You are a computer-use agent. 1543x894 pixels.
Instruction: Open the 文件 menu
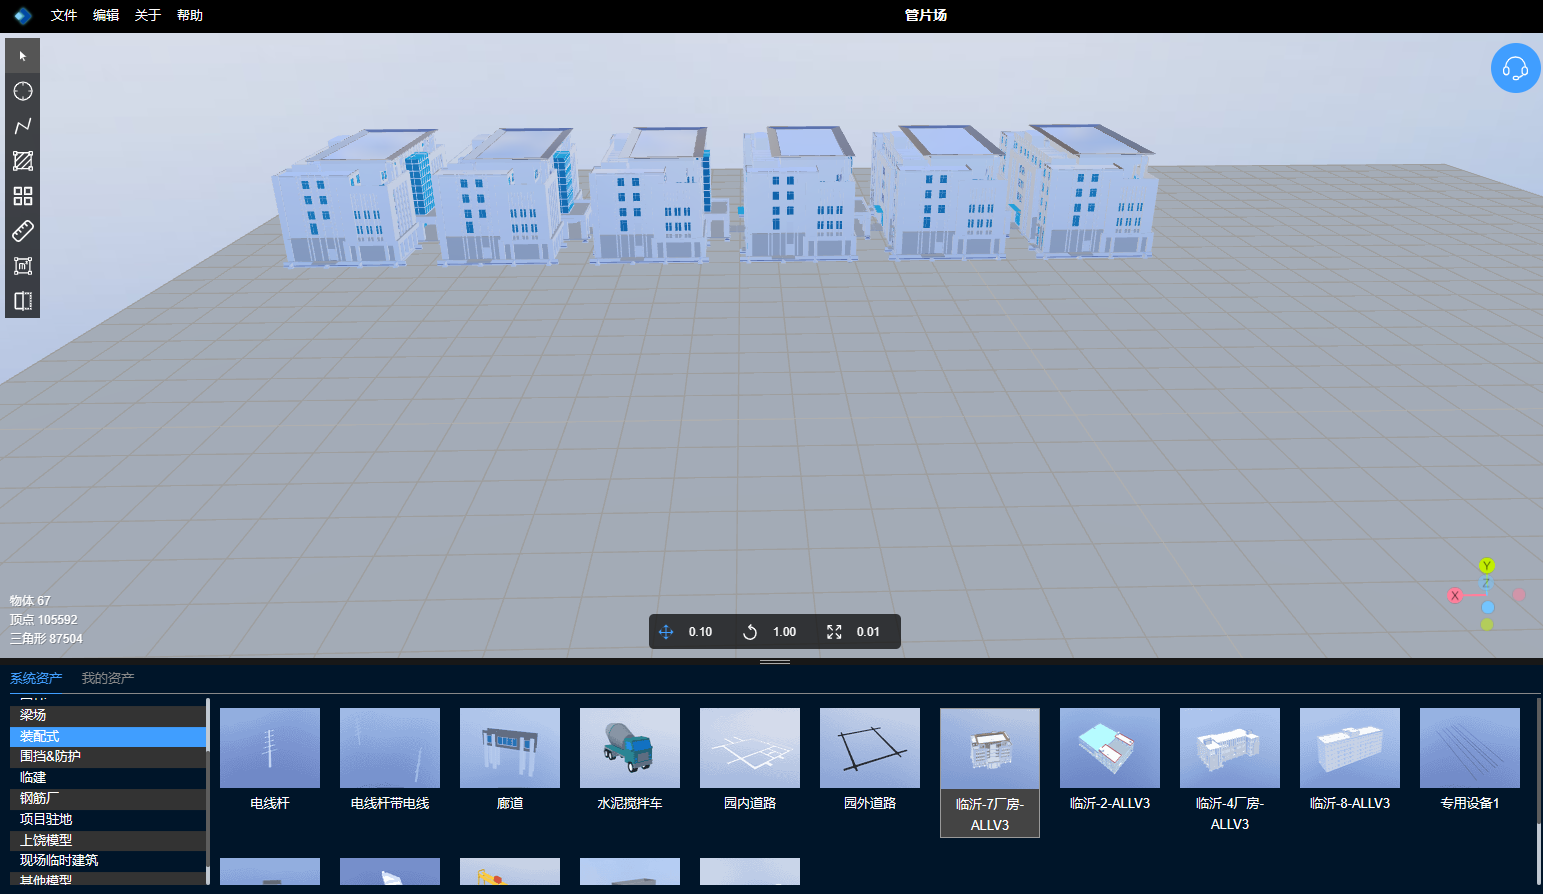64,15
